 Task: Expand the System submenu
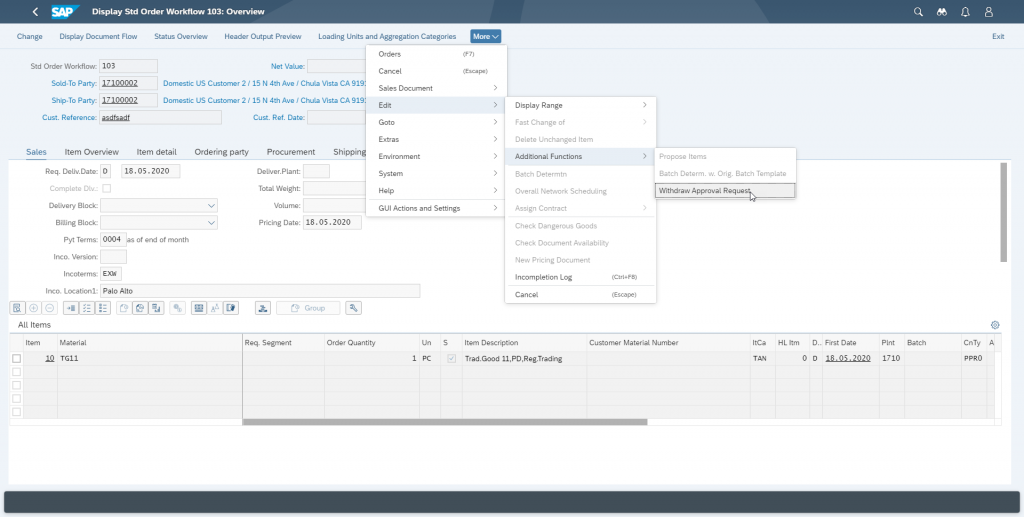coord(436,174)
